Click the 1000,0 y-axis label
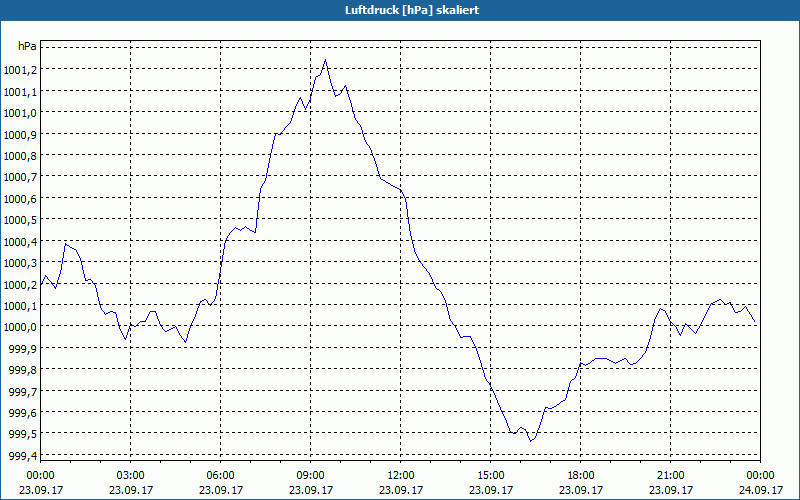The image size is (800, 500). [20, 328]
